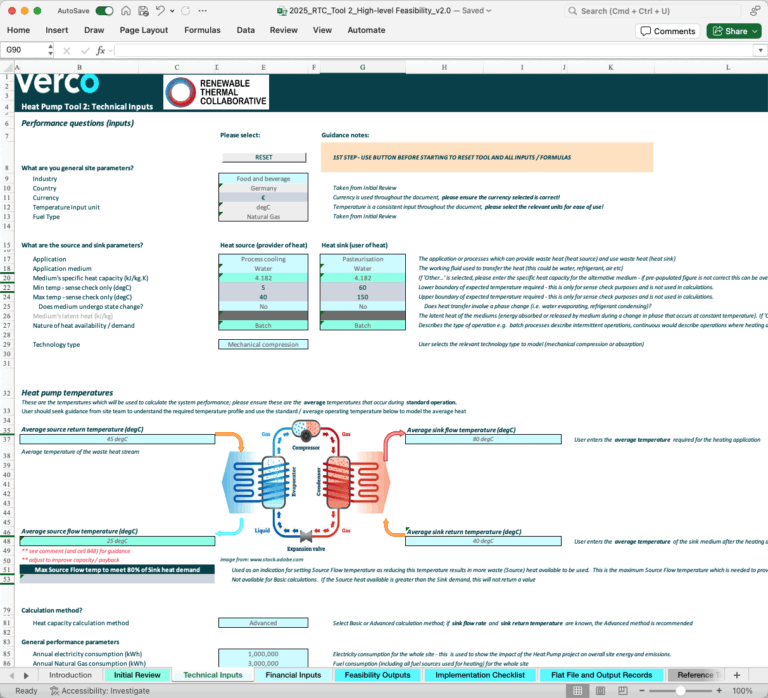Viewport: 768px width, 698px height.
Task: Click the 25 degC source flow temperature field
Action: (117, 541)
